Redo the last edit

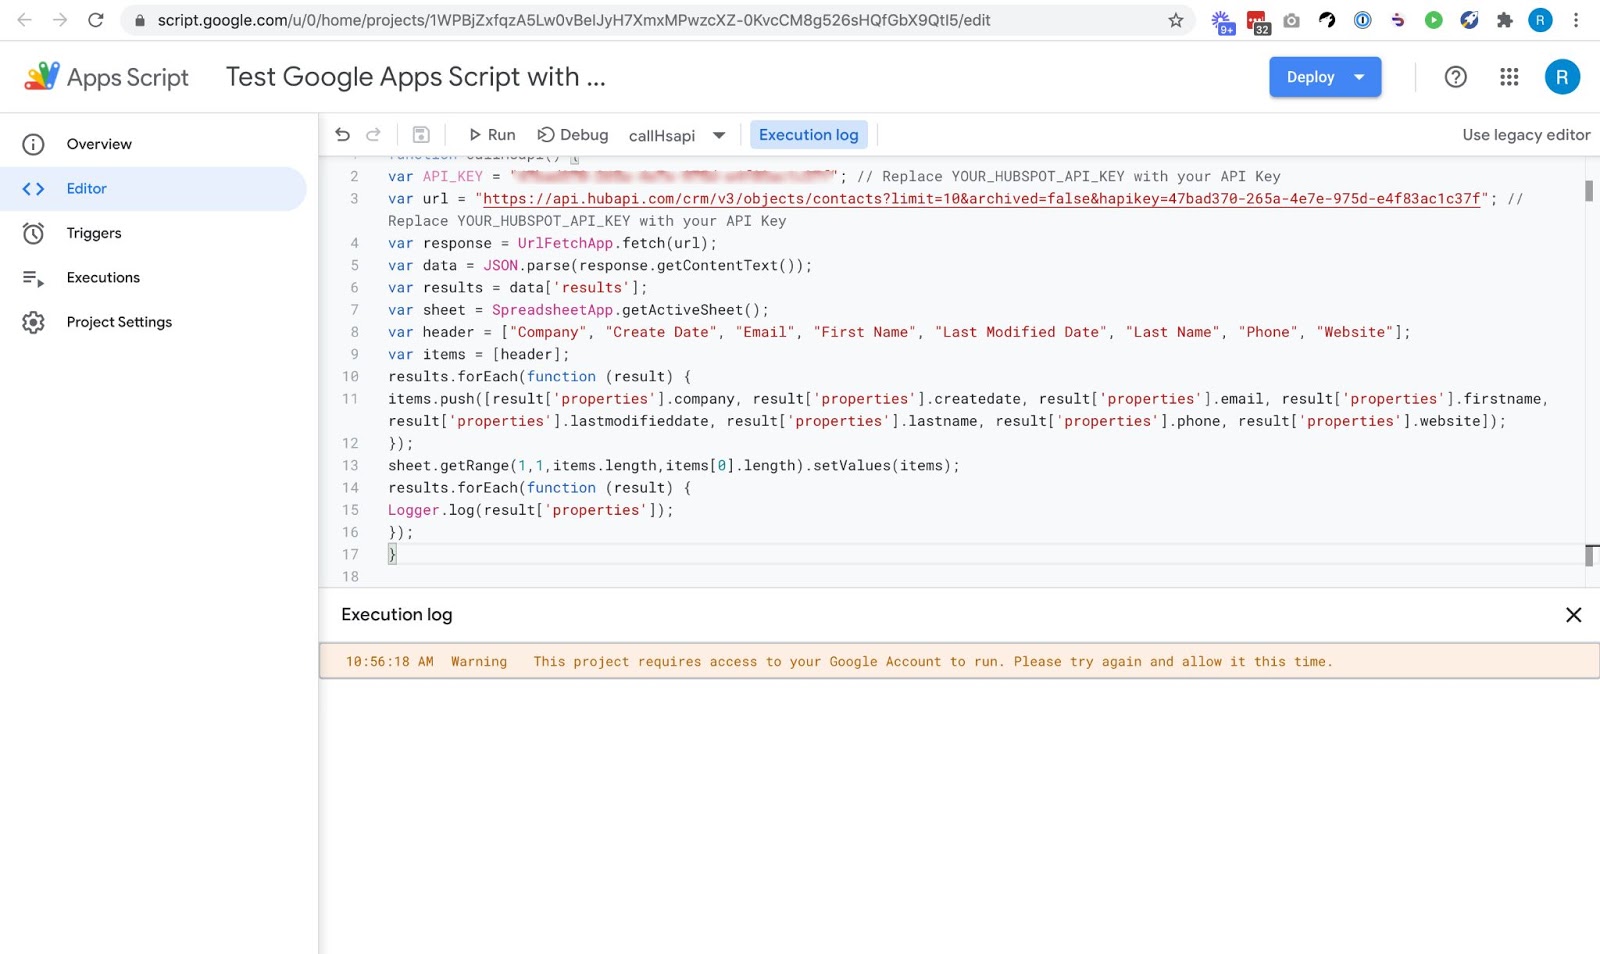coord(373,135)
